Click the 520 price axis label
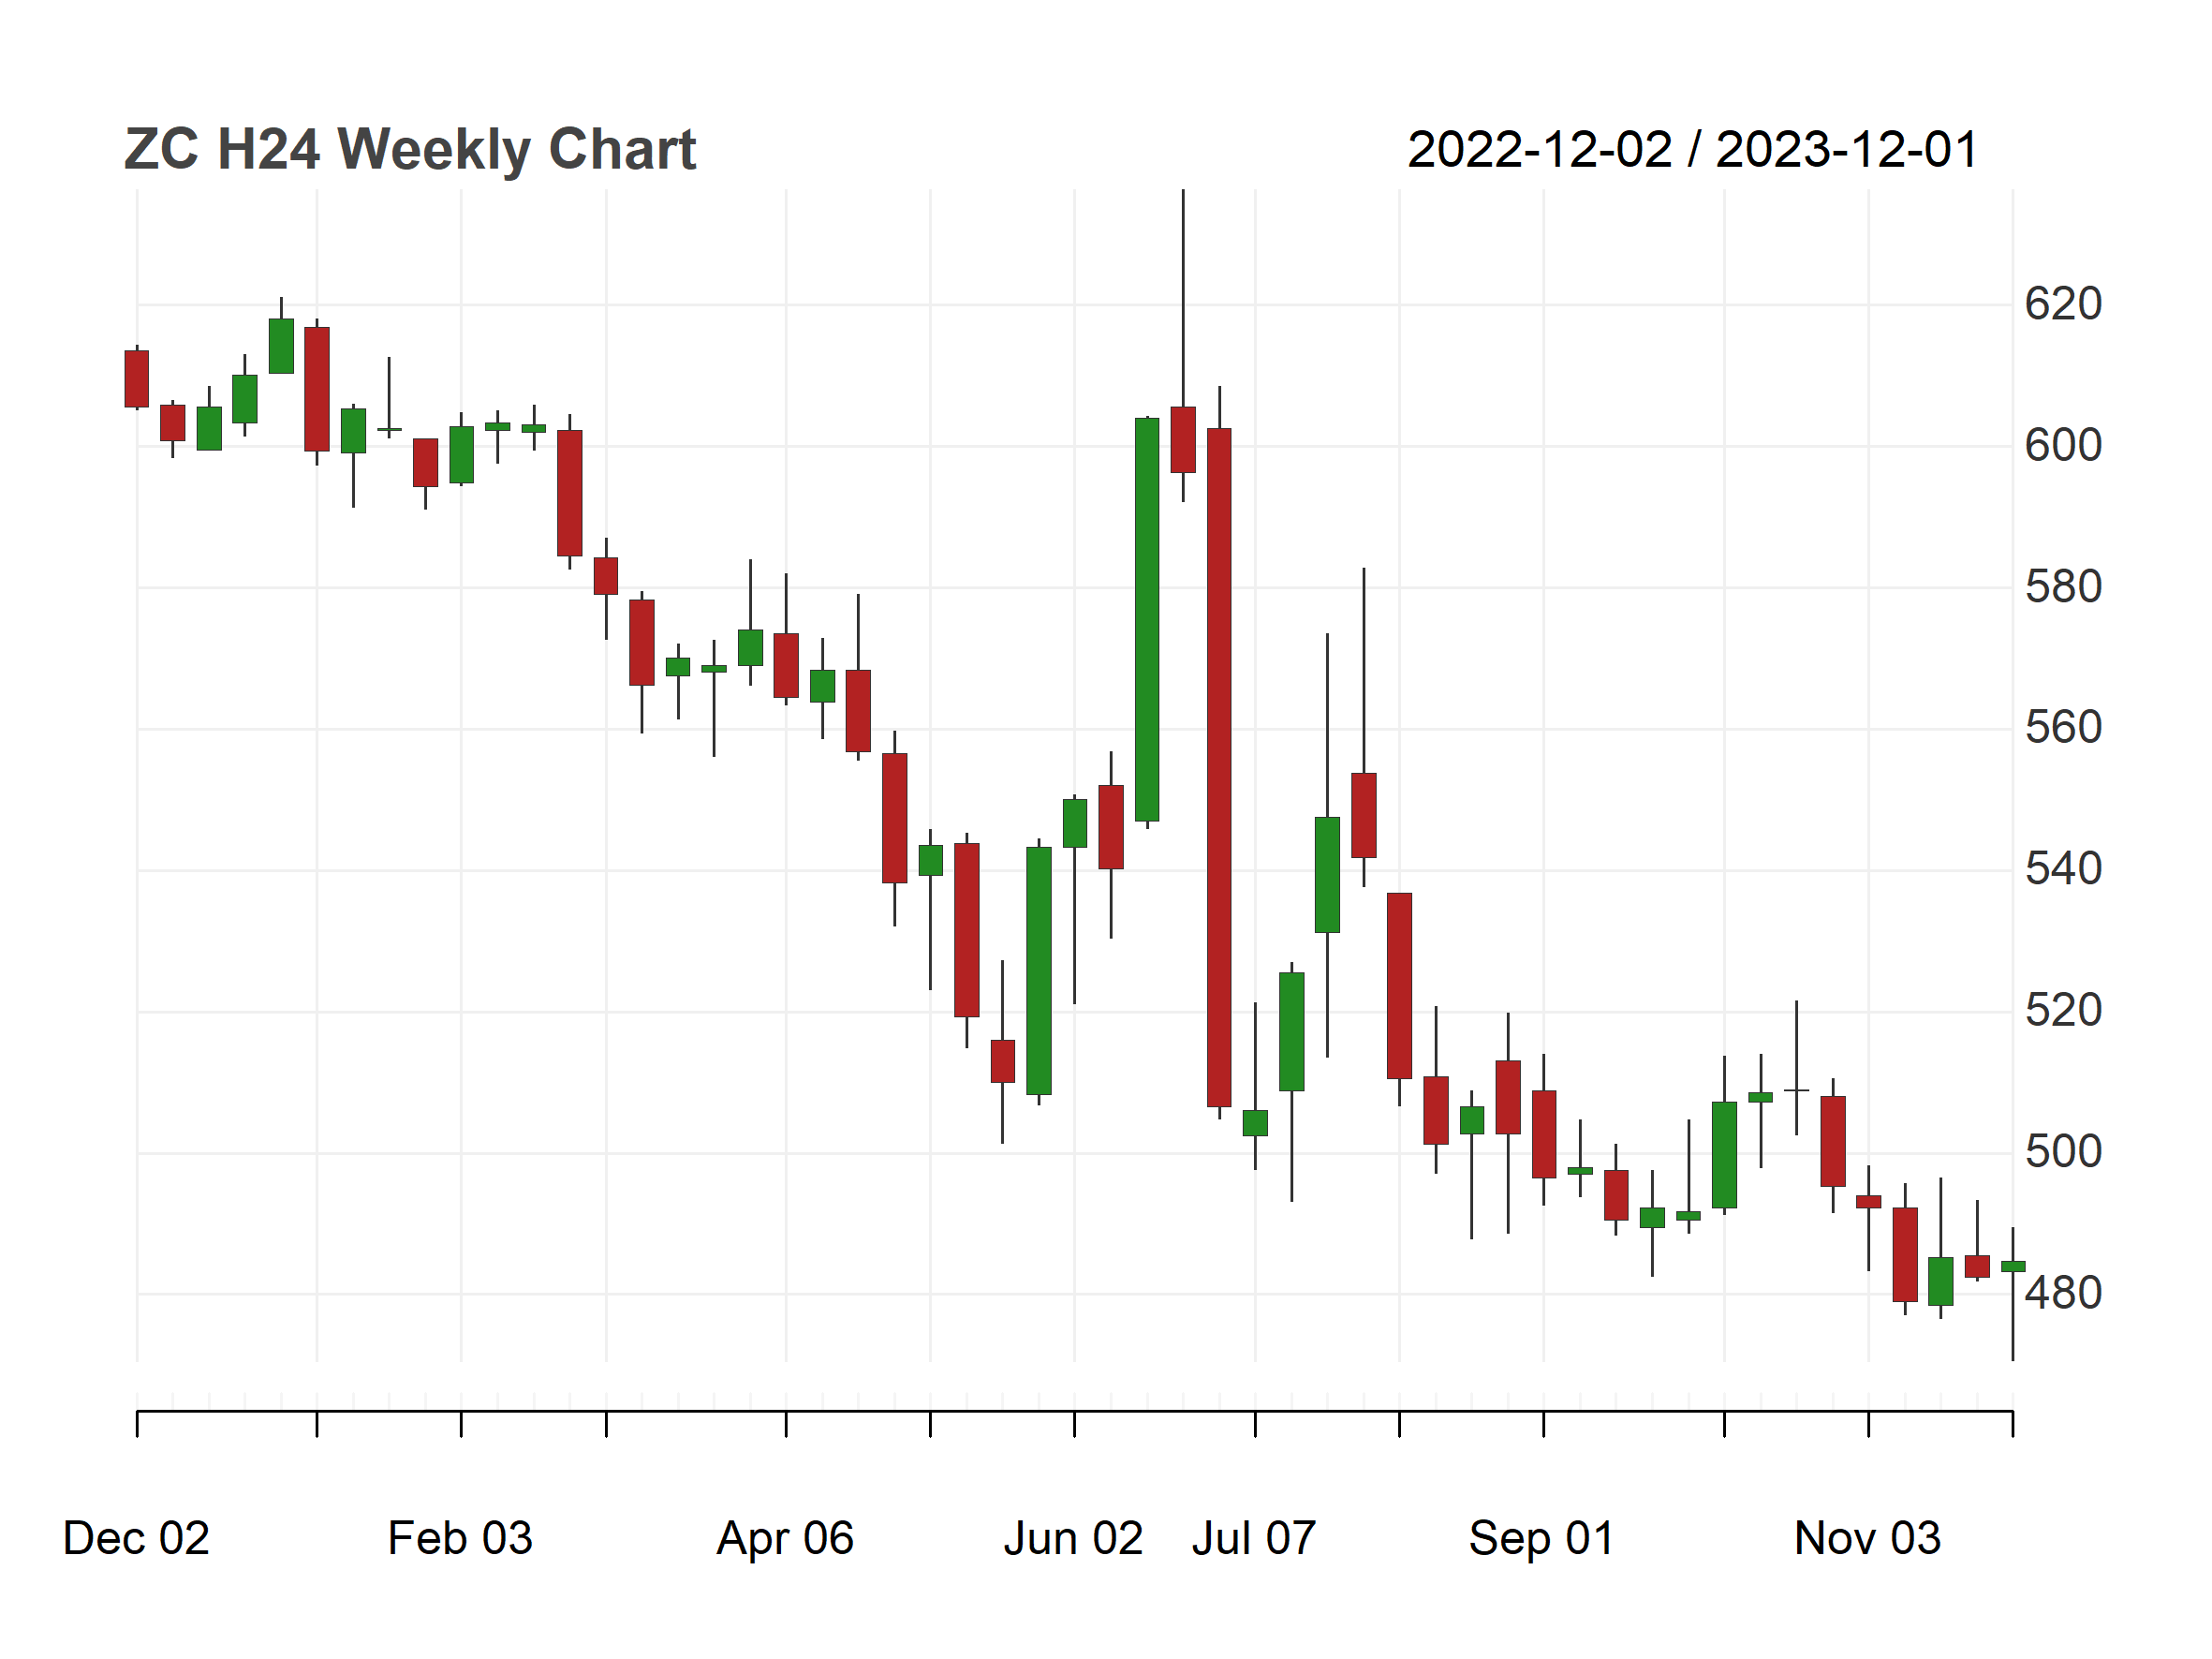Viewport: 2212px width, 1659px height. pos(2063,1011)
